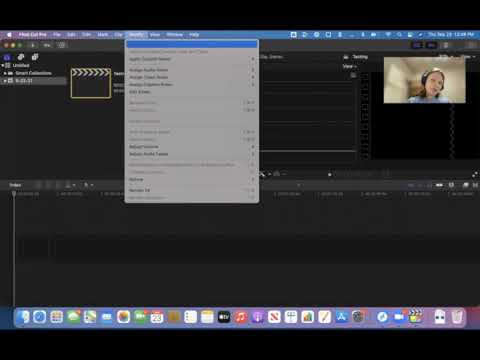Open the Titles and Generators sidebar
Image resolution: width=480 pixels, height=360 pixels.
(35, 57)
